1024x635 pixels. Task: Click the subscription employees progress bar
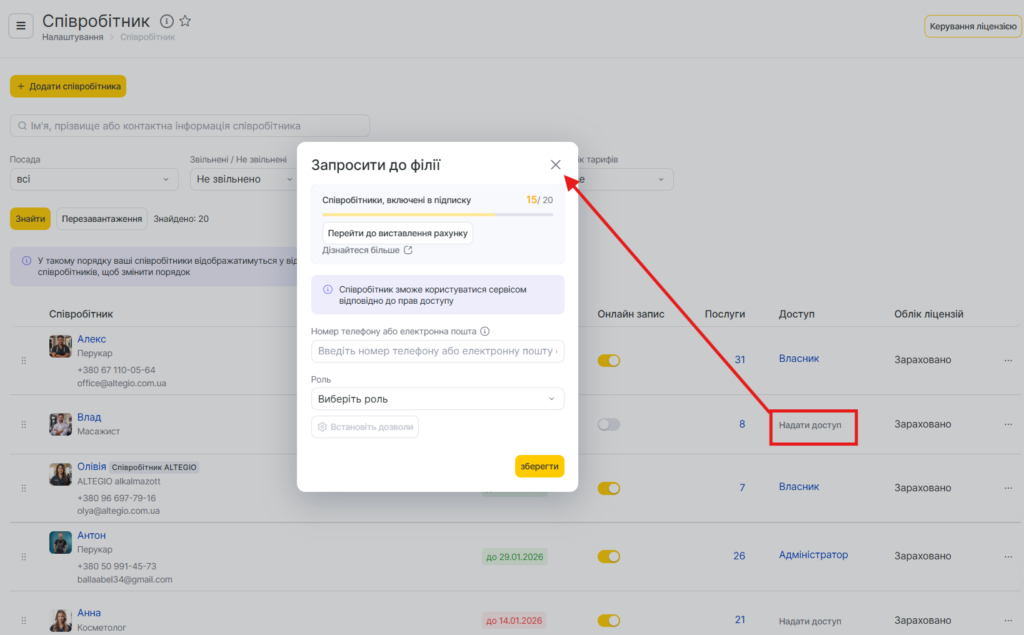(437, 214)
